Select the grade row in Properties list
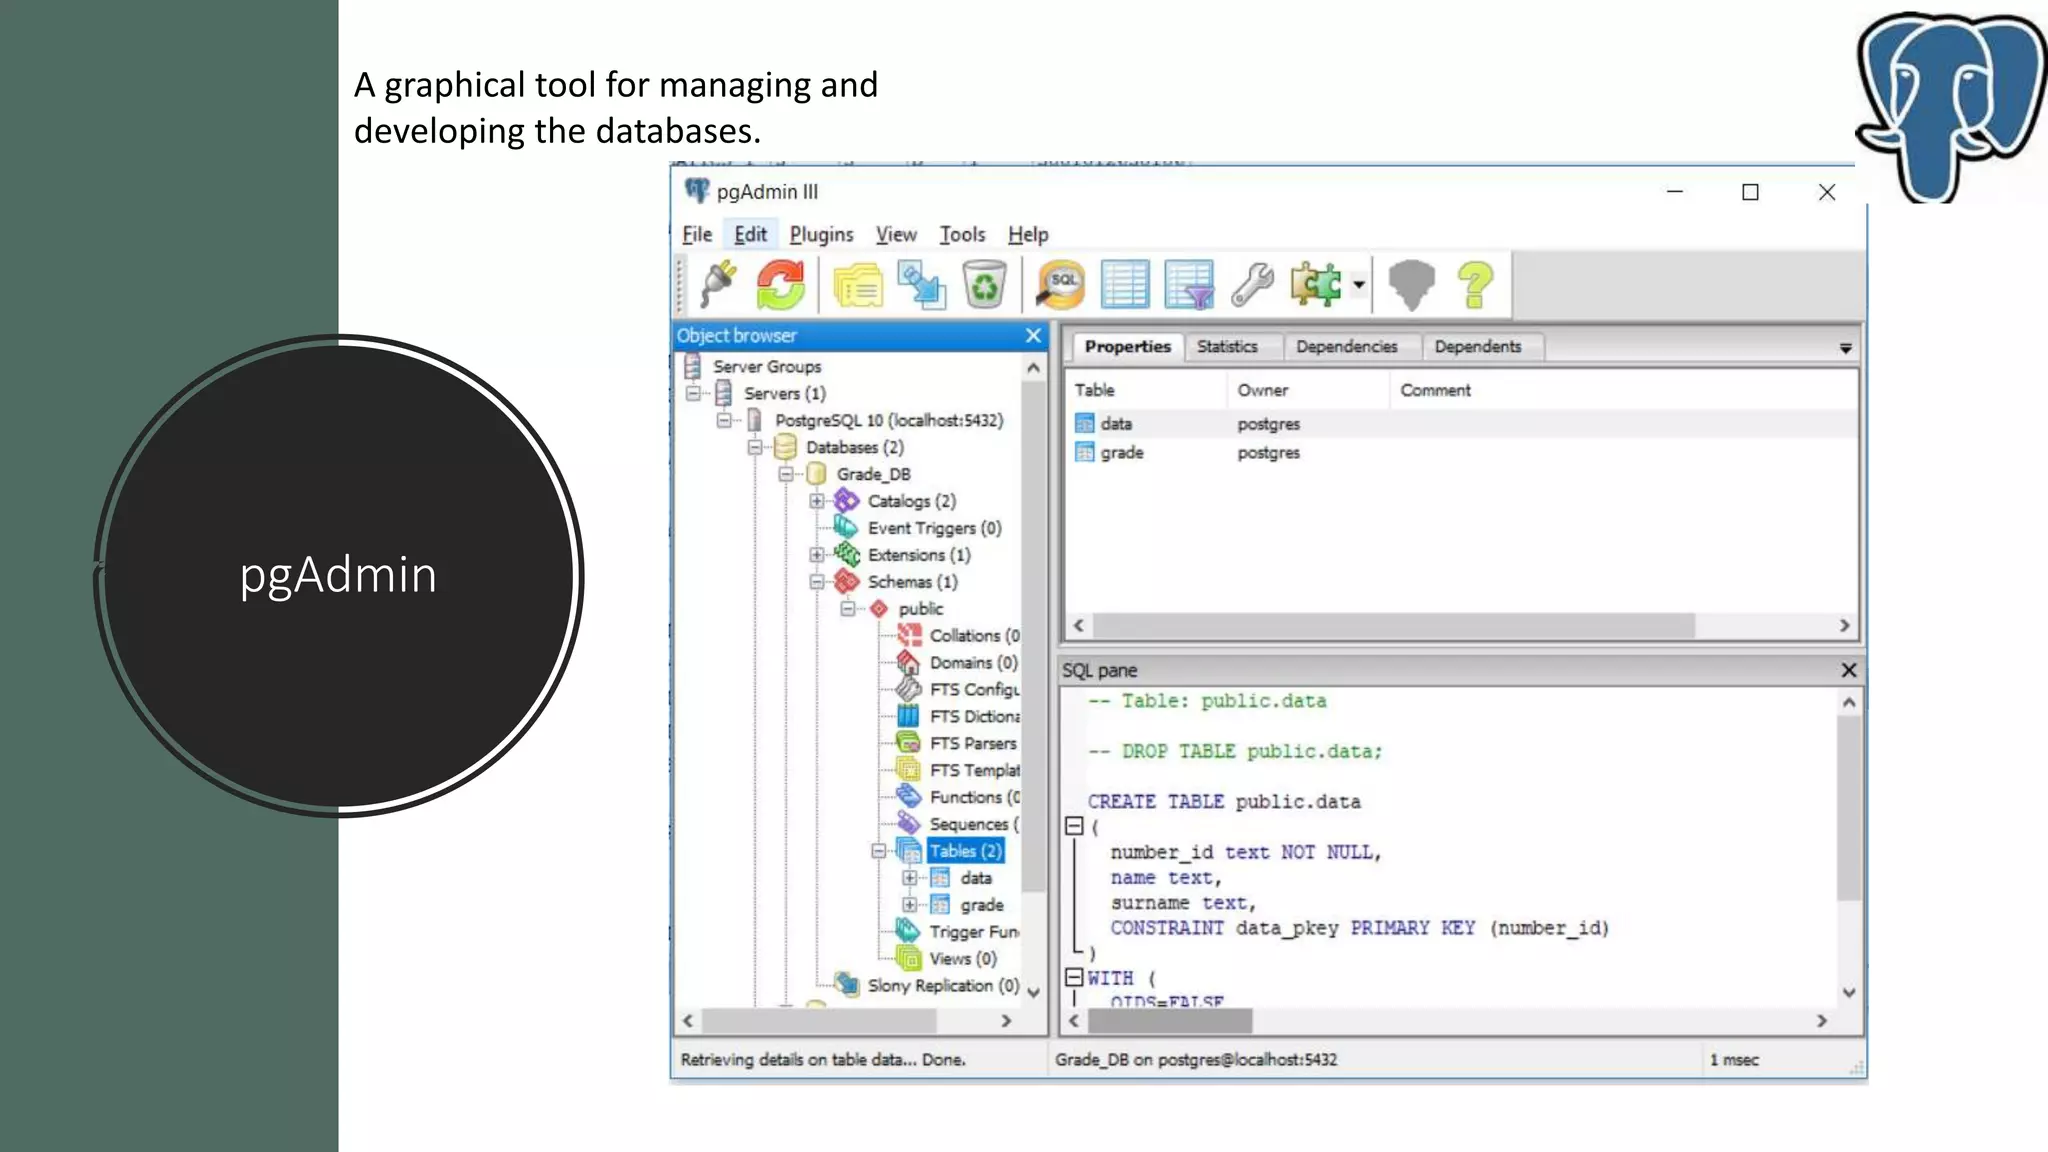The width and height of the screenshot is (2048, 1152). (x=1121, y=453)
